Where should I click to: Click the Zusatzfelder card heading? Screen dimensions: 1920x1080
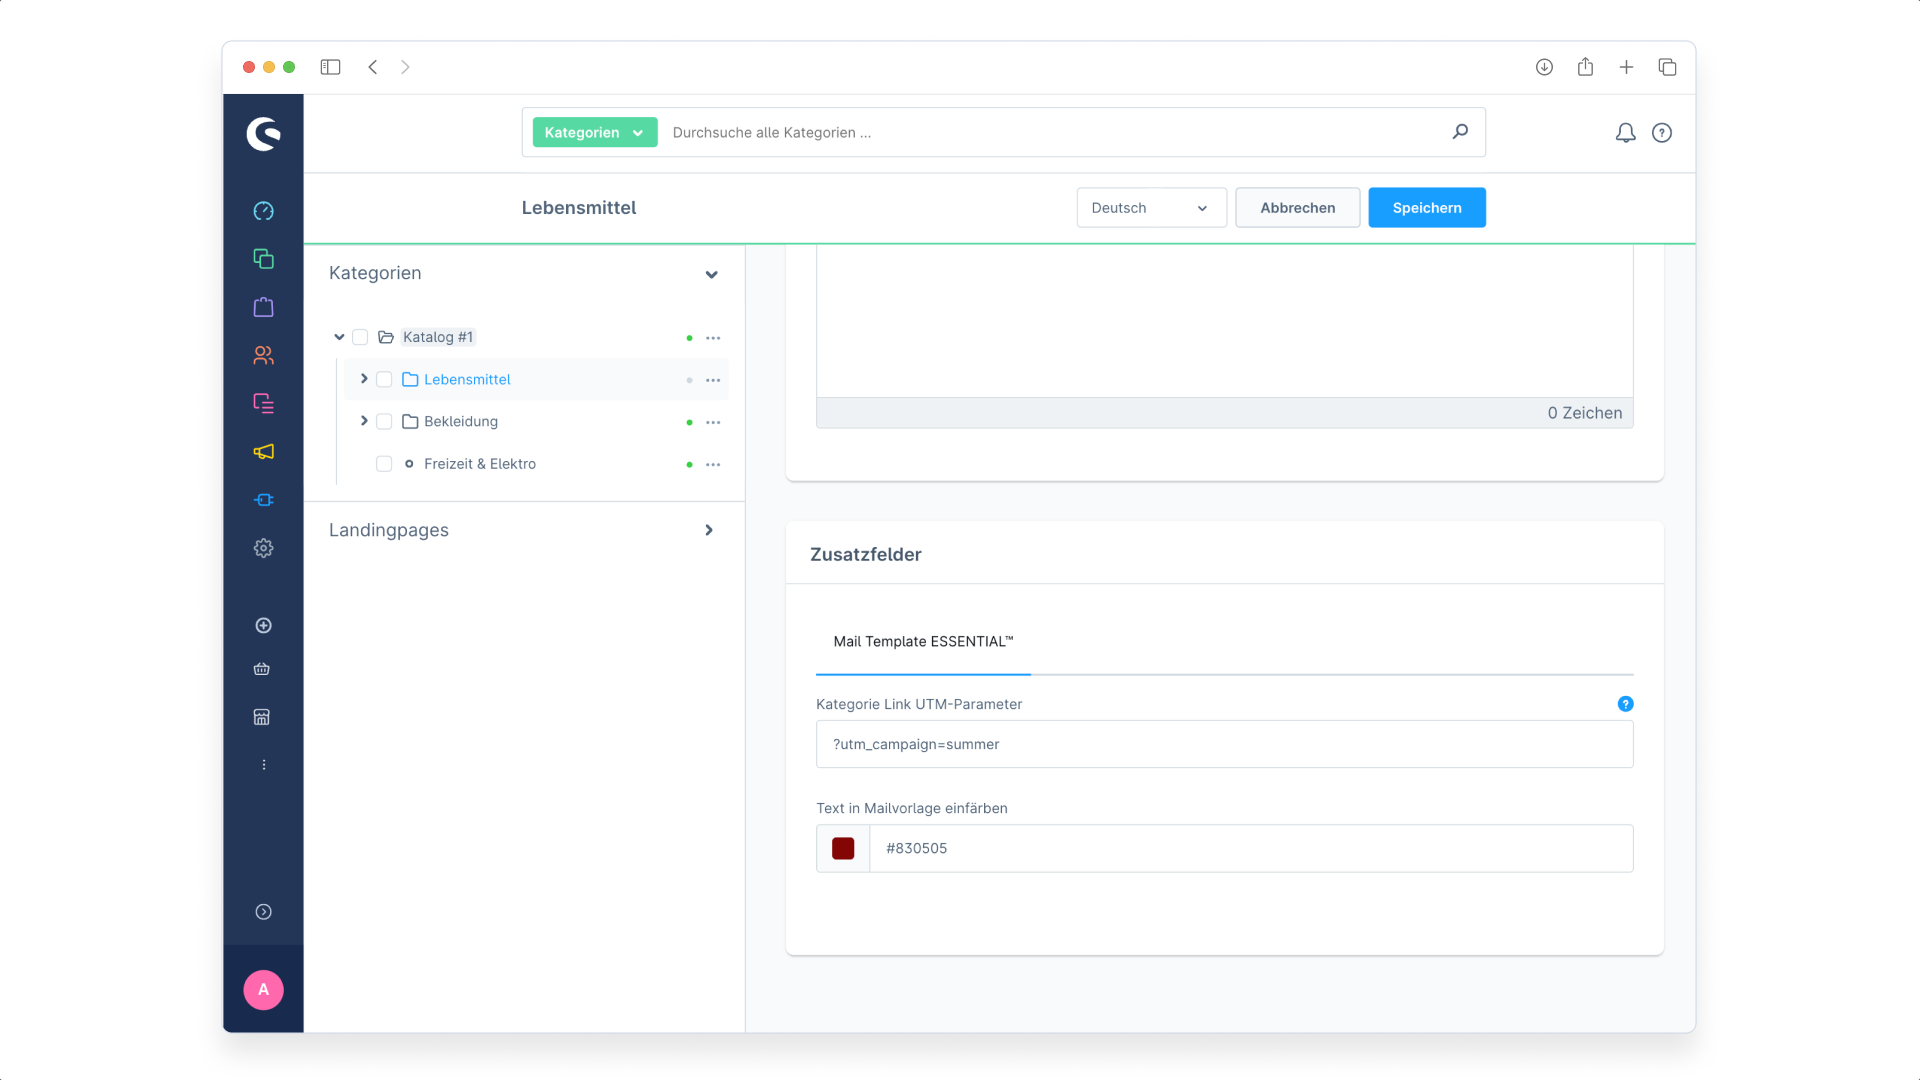click(866, 554)
